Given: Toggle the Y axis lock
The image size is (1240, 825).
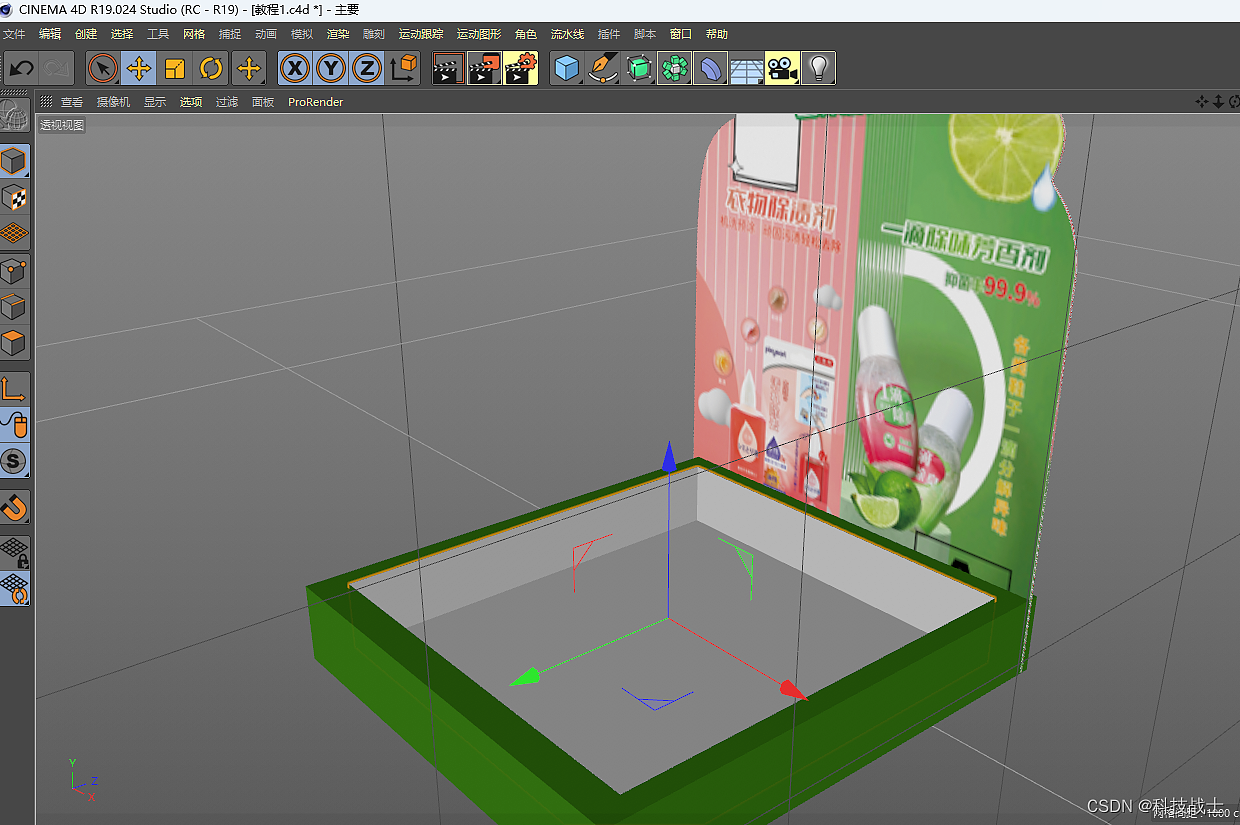Looking at the screenshot, I should click(x=331, y=68).
